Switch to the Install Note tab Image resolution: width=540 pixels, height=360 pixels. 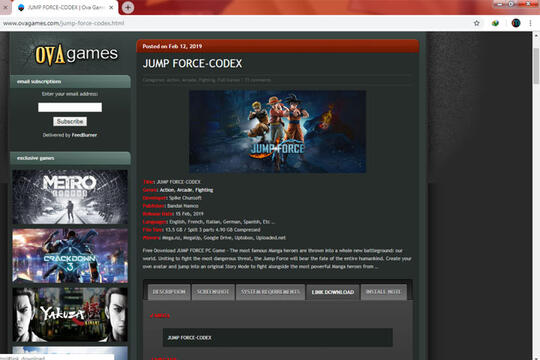click(x=383, y=292)
